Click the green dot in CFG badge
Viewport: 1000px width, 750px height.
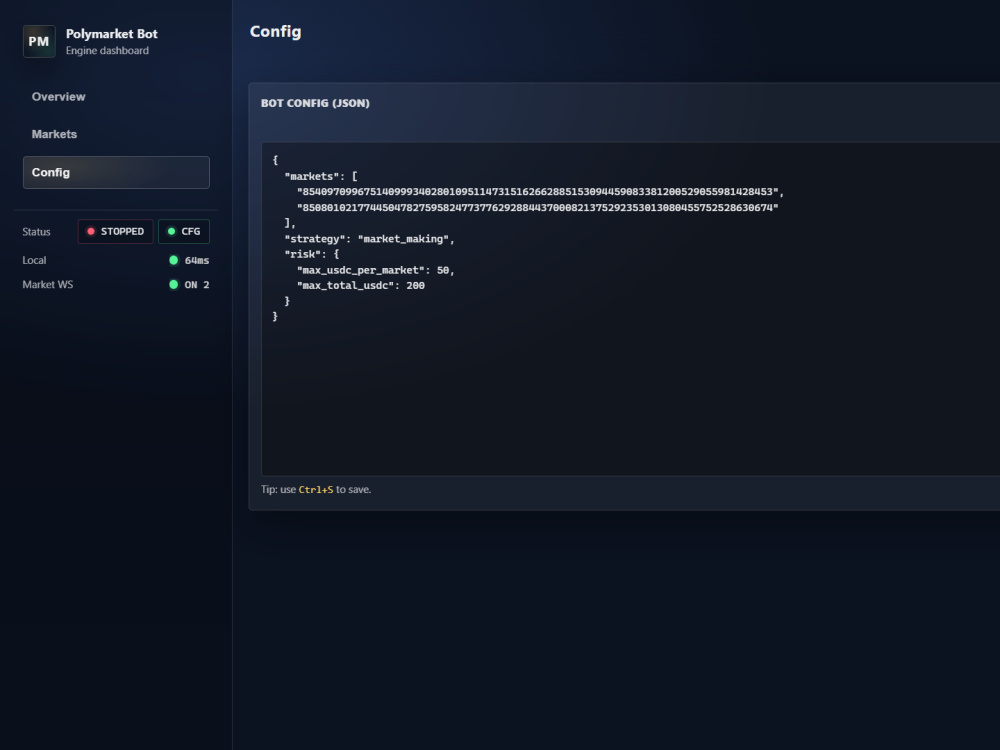[x=171, y=232]
